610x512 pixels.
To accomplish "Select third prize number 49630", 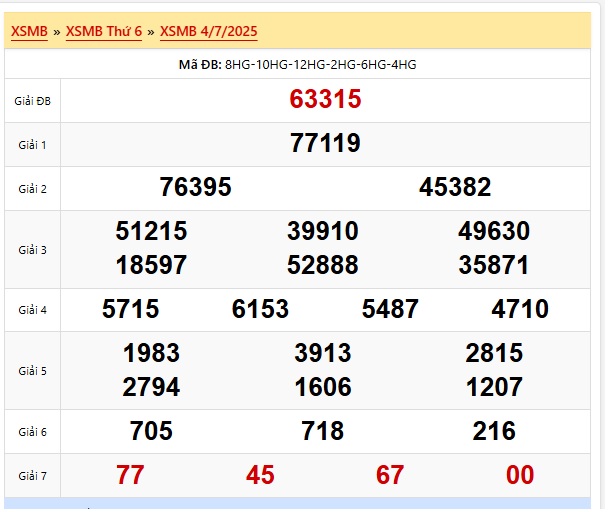I will pos(494,231).
